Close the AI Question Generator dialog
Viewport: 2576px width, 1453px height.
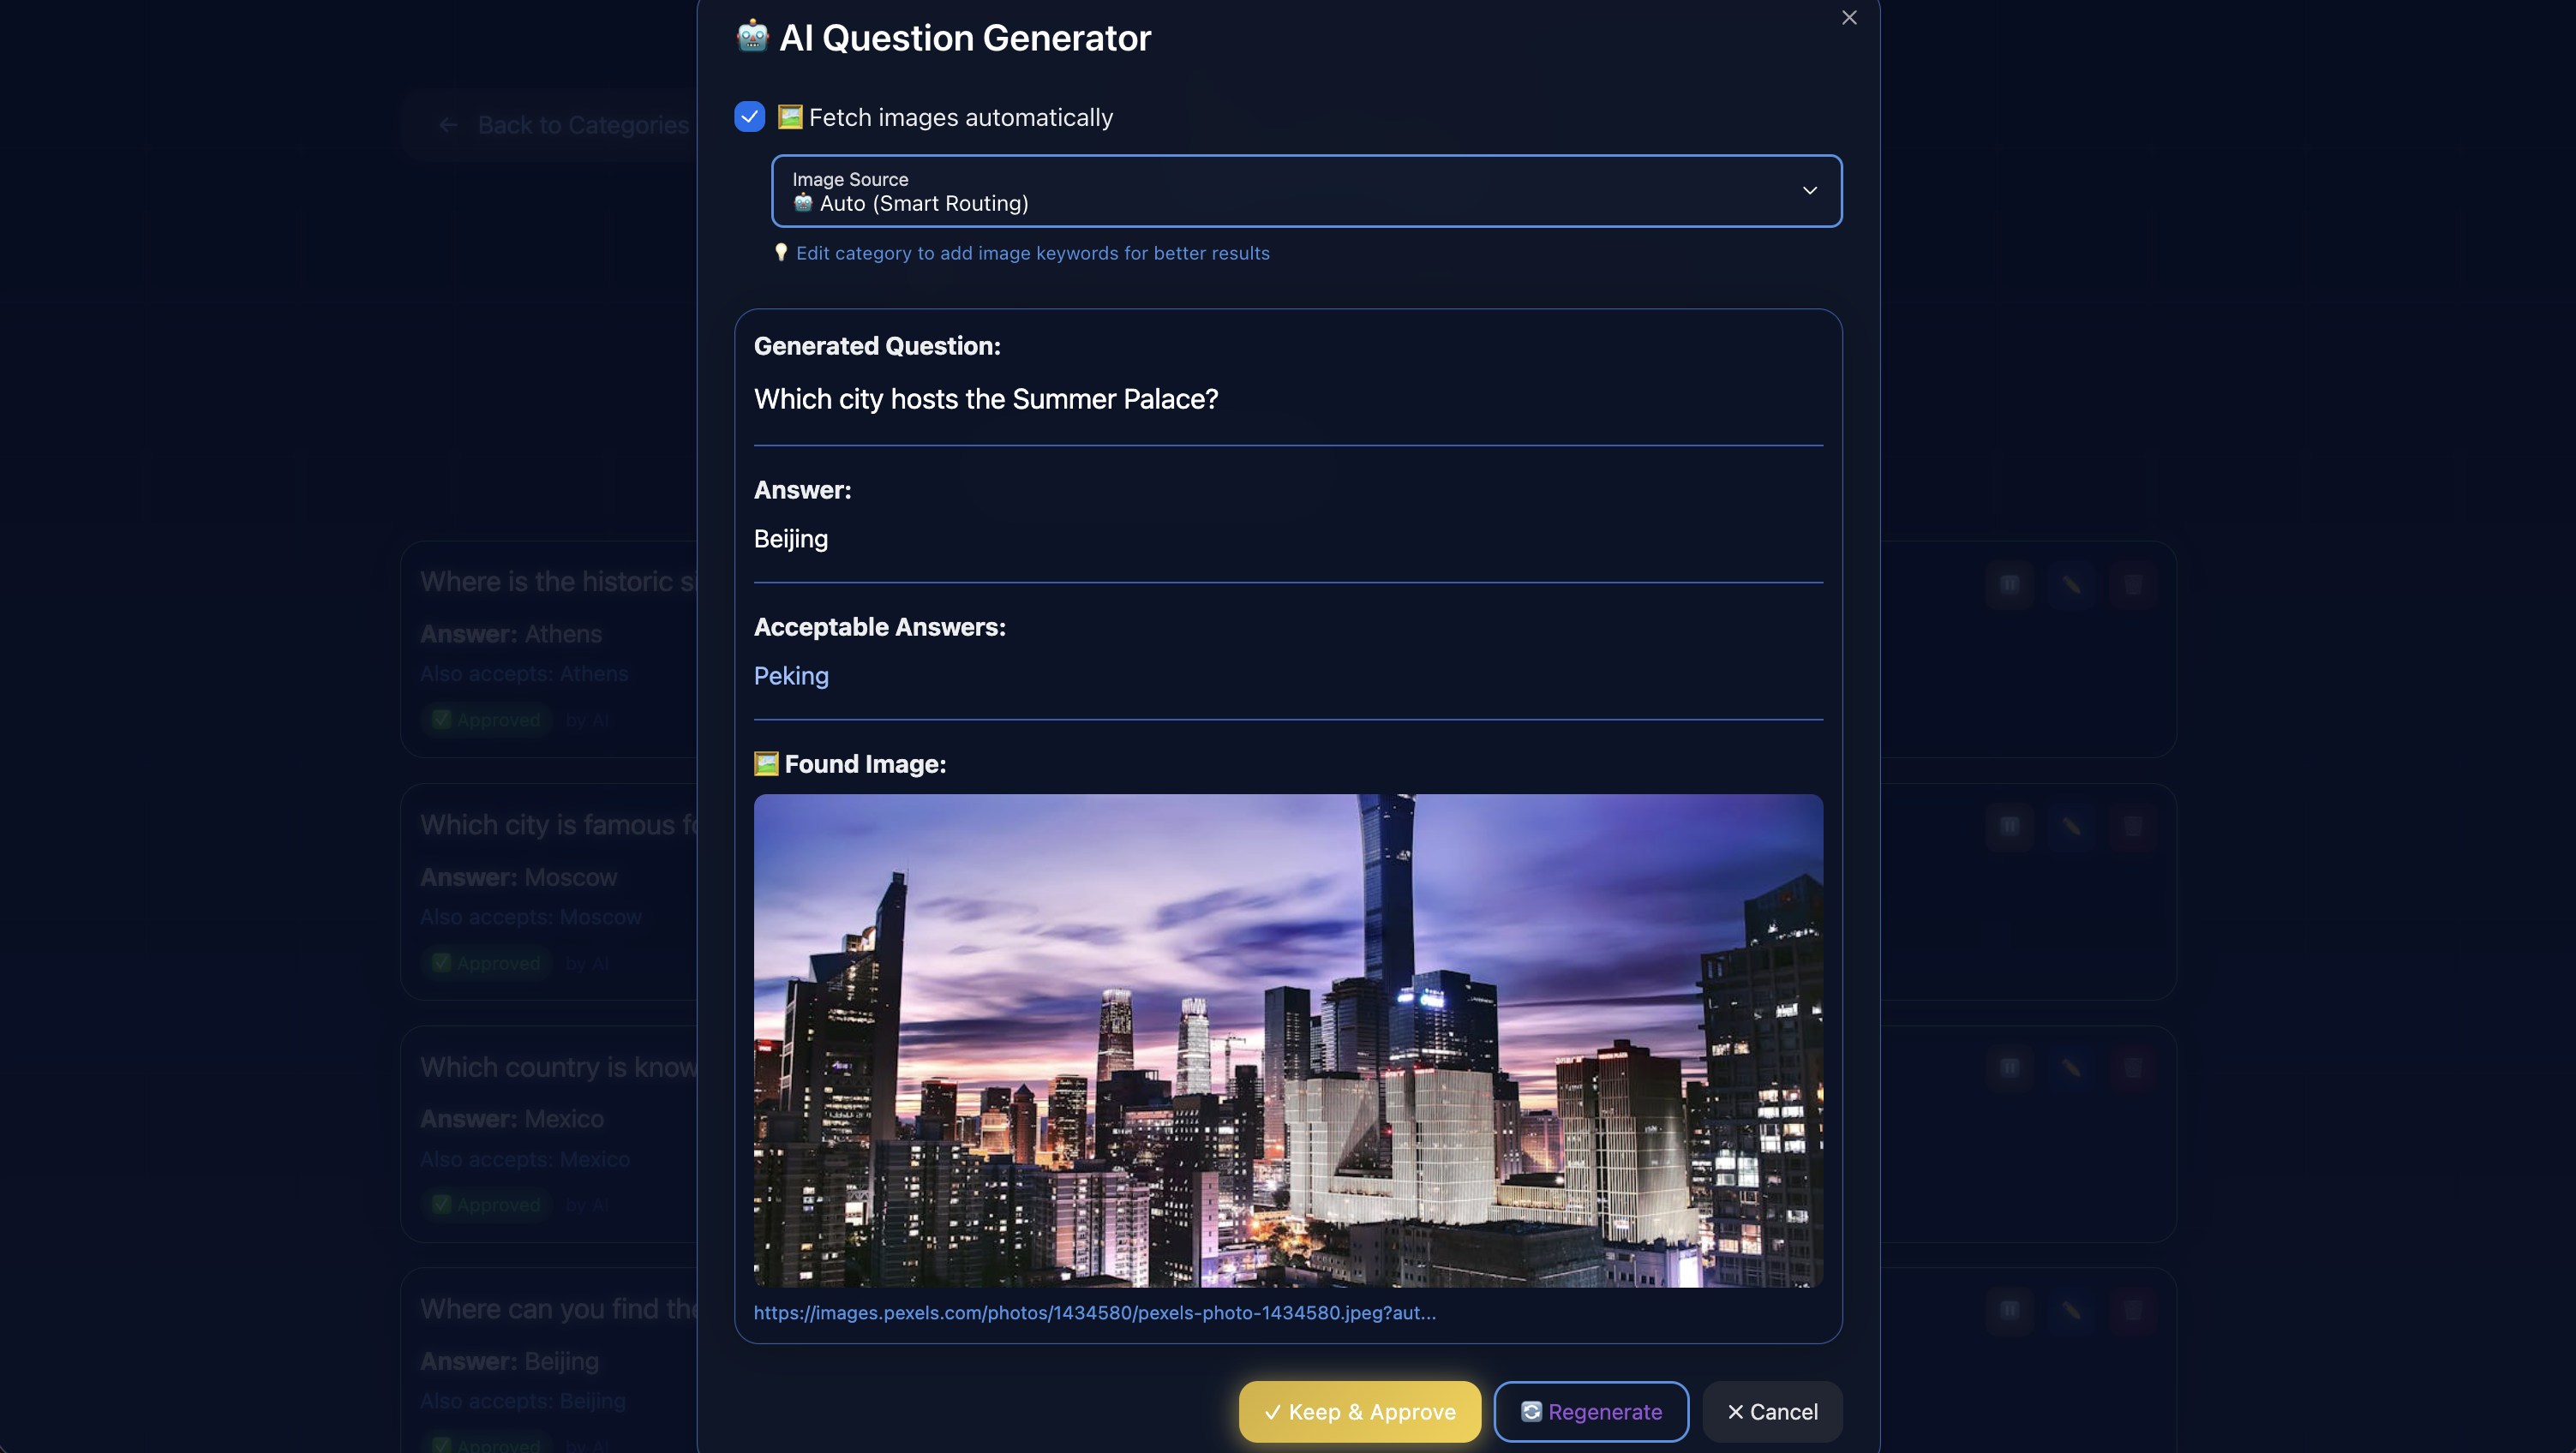pyautogui.click(x=1849, y=18)
